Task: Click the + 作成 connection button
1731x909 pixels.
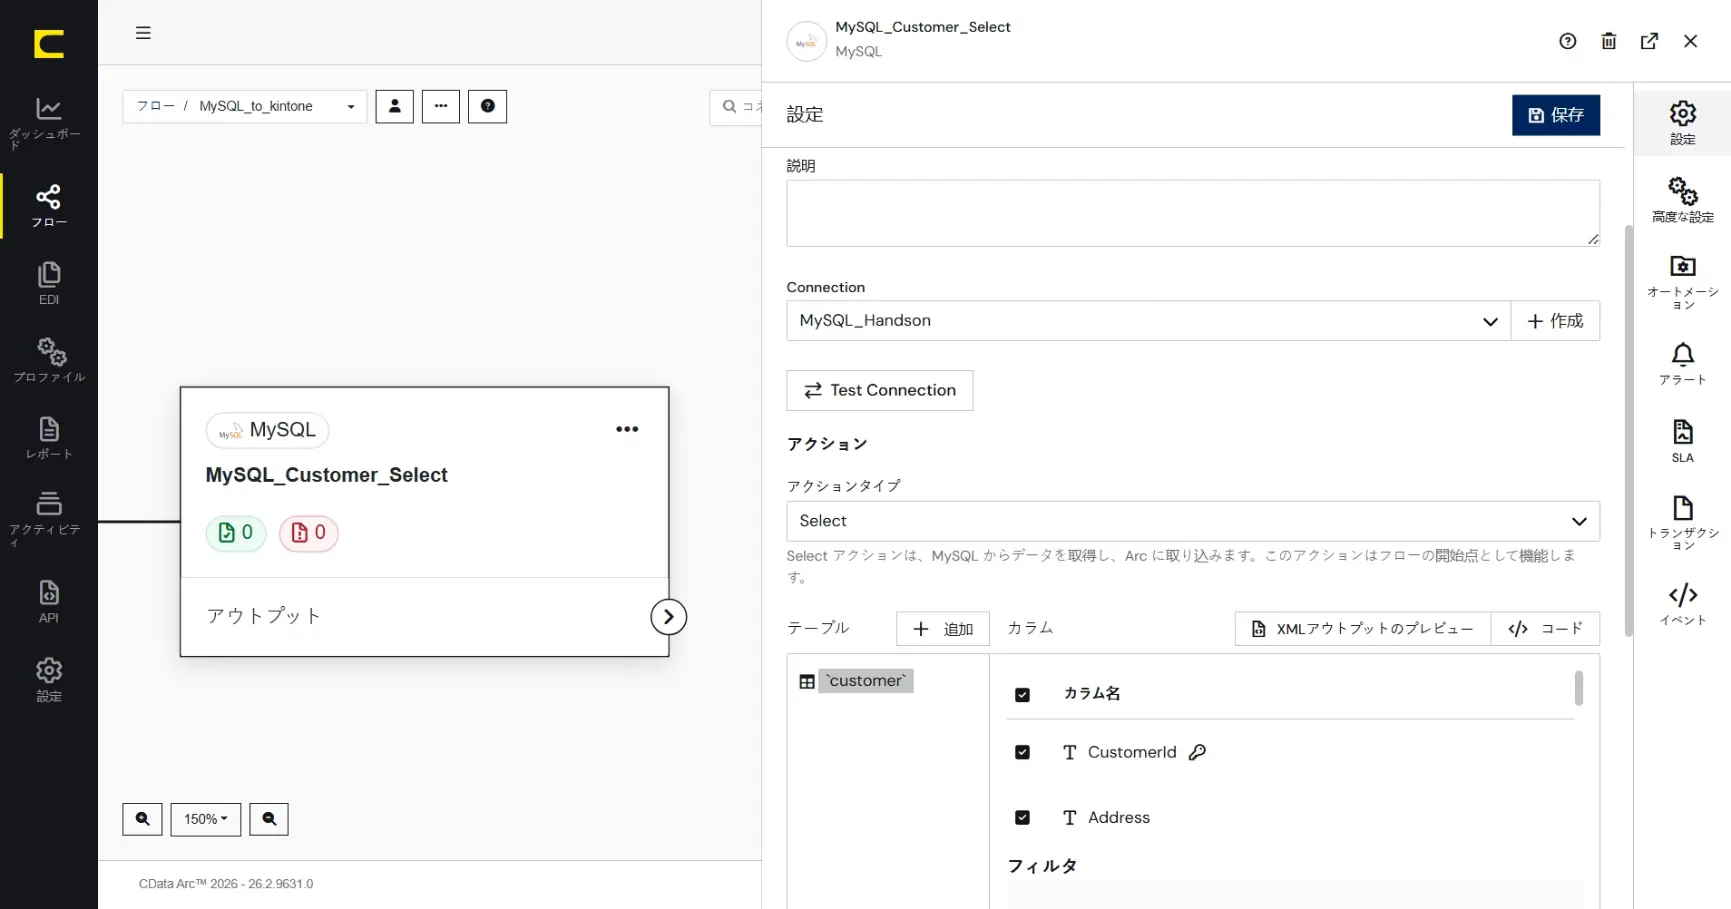Action: pos(1555,321)
